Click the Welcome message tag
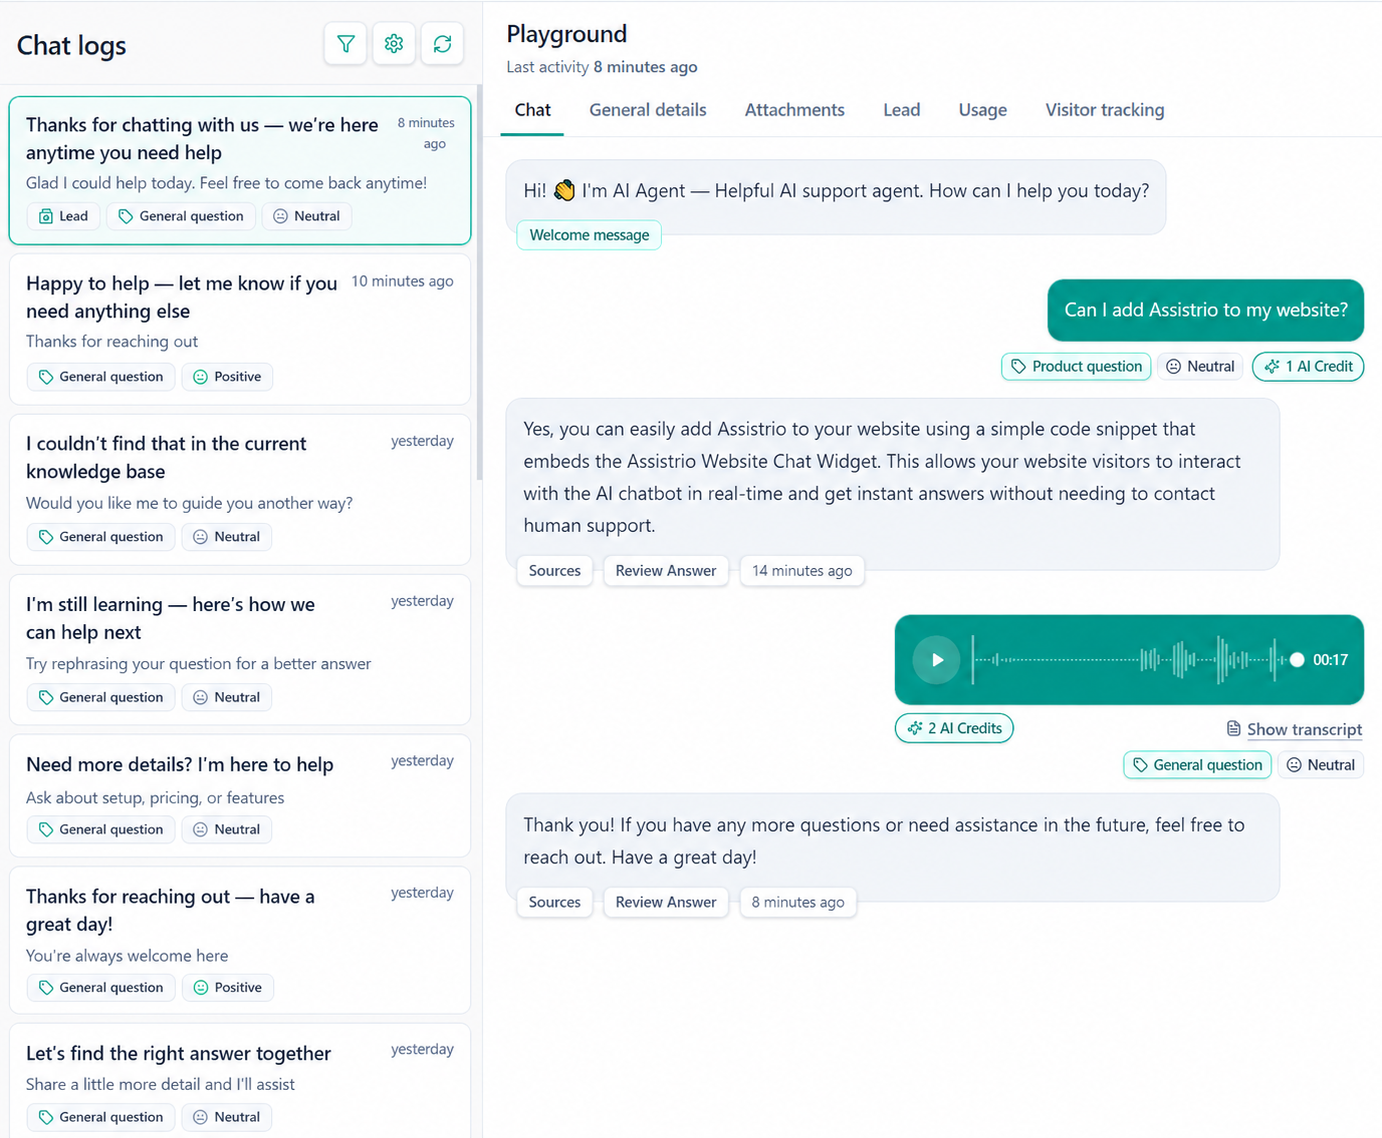Screen dimensions: 1382x1138 point(589,235)
